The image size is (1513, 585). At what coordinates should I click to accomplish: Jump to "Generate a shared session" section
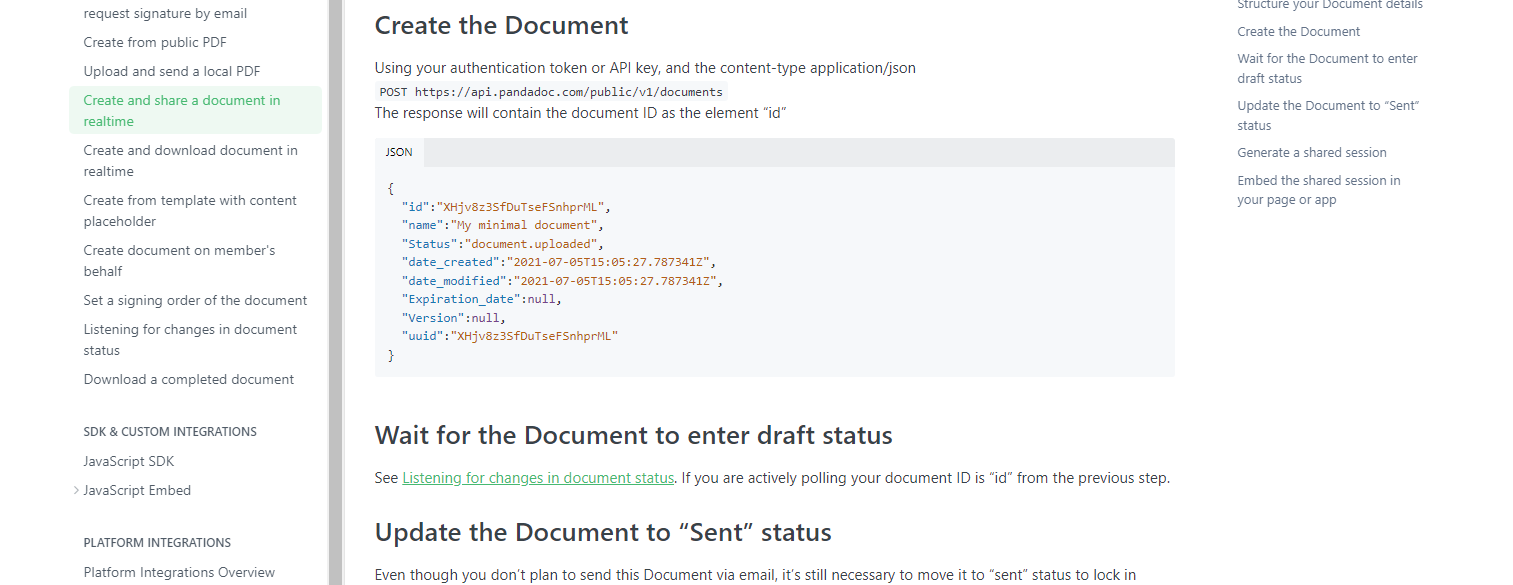[1312, 152]
